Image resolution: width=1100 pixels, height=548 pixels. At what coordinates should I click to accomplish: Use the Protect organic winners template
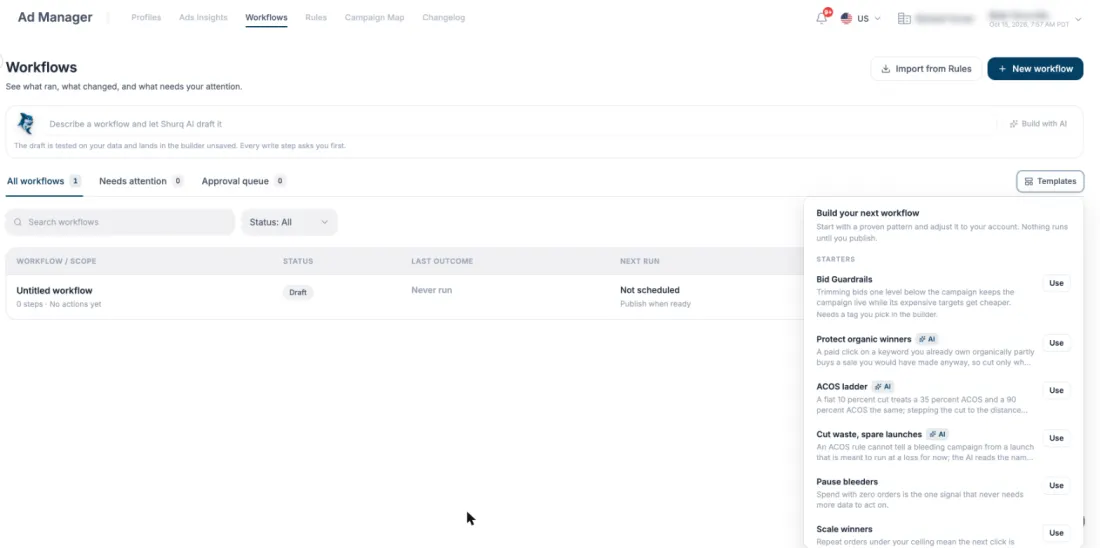click(1056, 343)
